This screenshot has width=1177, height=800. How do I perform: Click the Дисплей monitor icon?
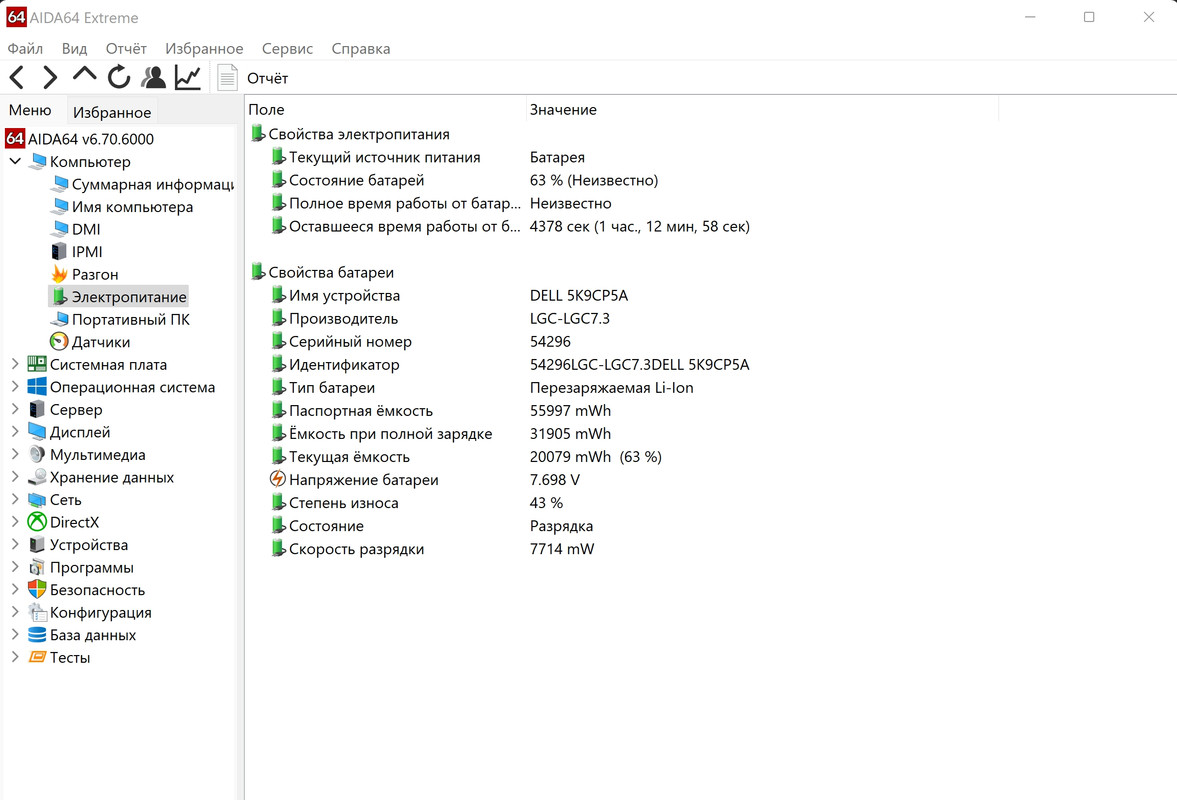37,432
